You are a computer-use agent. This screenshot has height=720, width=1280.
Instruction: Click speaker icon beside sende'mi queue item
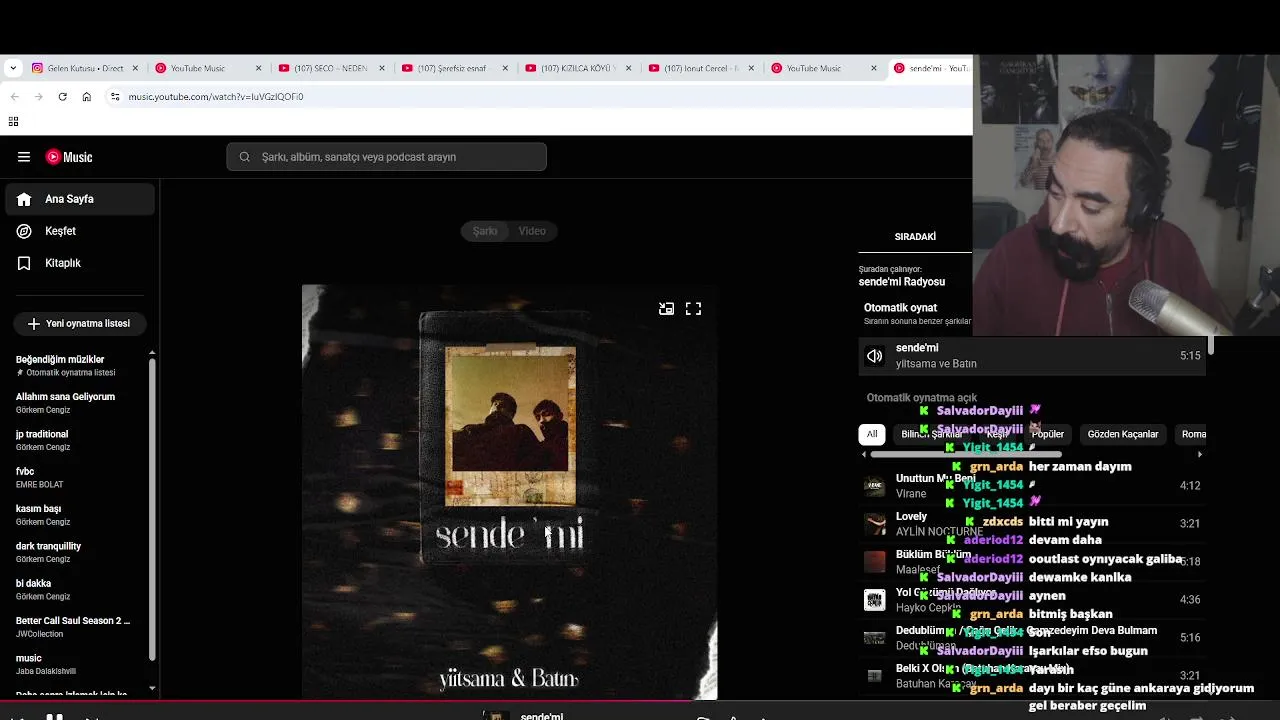pyautogui.click(x=875, y=356)
